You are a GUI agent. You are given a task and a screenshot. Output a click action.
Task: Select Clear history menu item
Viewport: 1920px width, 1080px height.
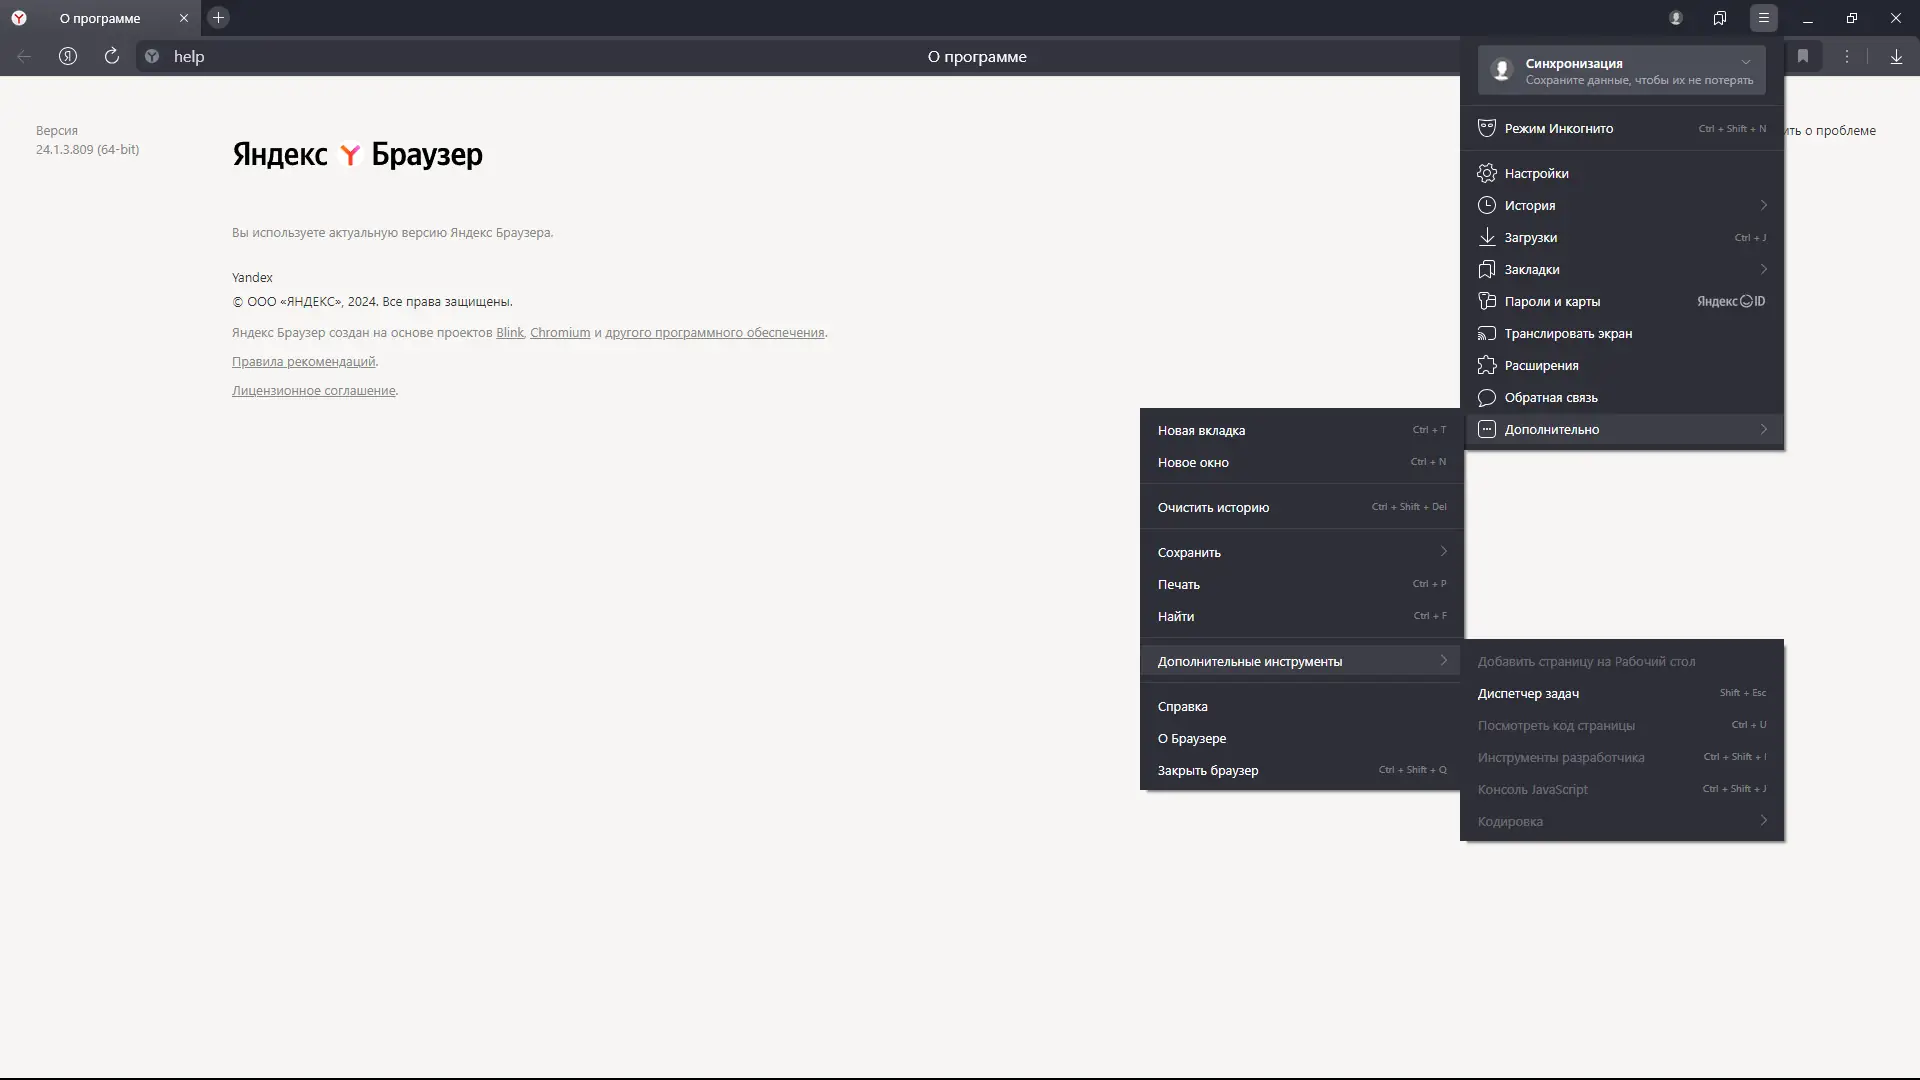(x=1213, y=507)
